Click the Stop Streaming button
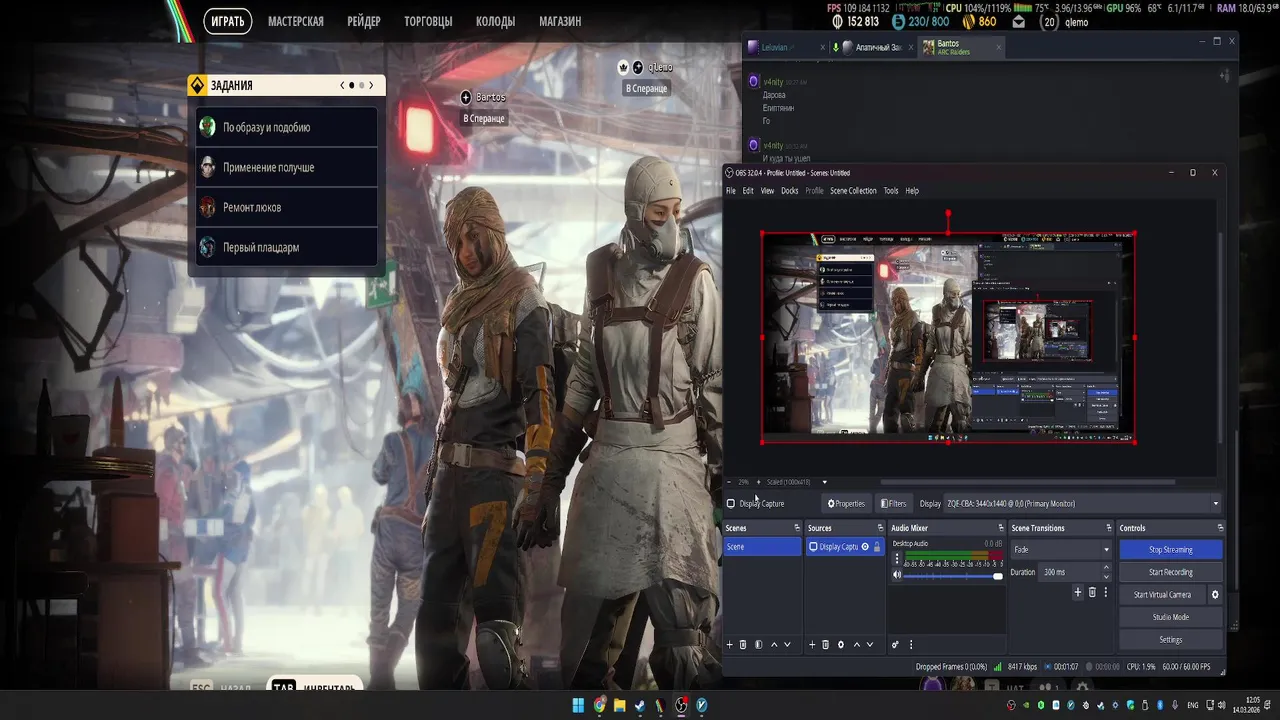 (1170, 550)
